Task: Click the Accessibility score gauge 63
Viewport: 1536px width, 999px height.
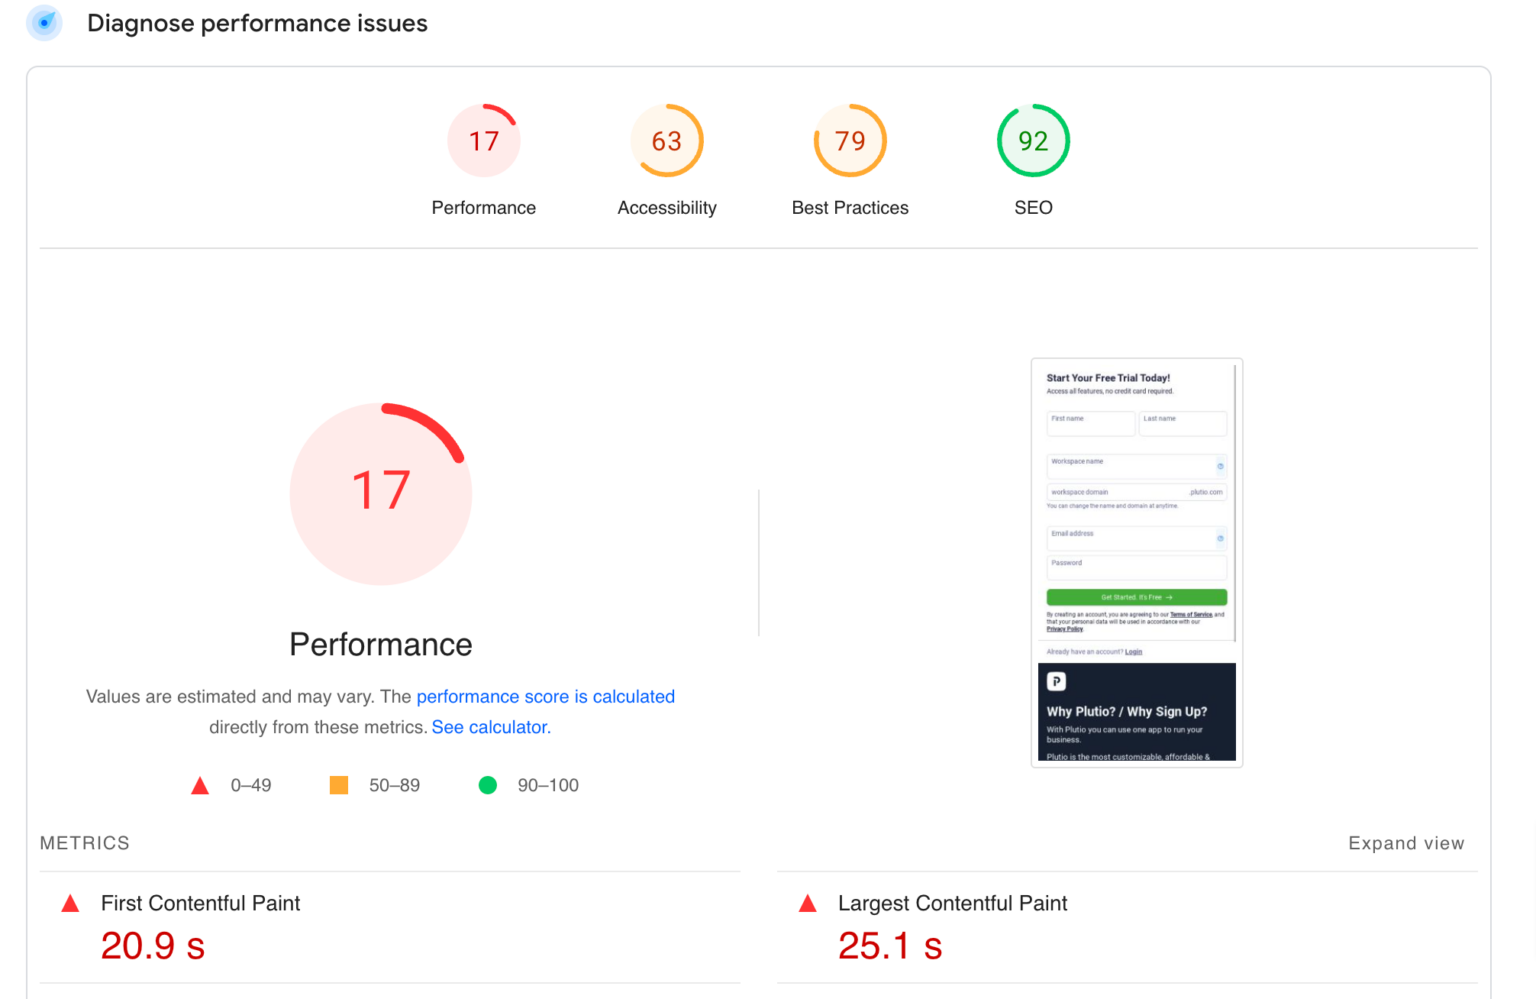Action: click(667, 141)
